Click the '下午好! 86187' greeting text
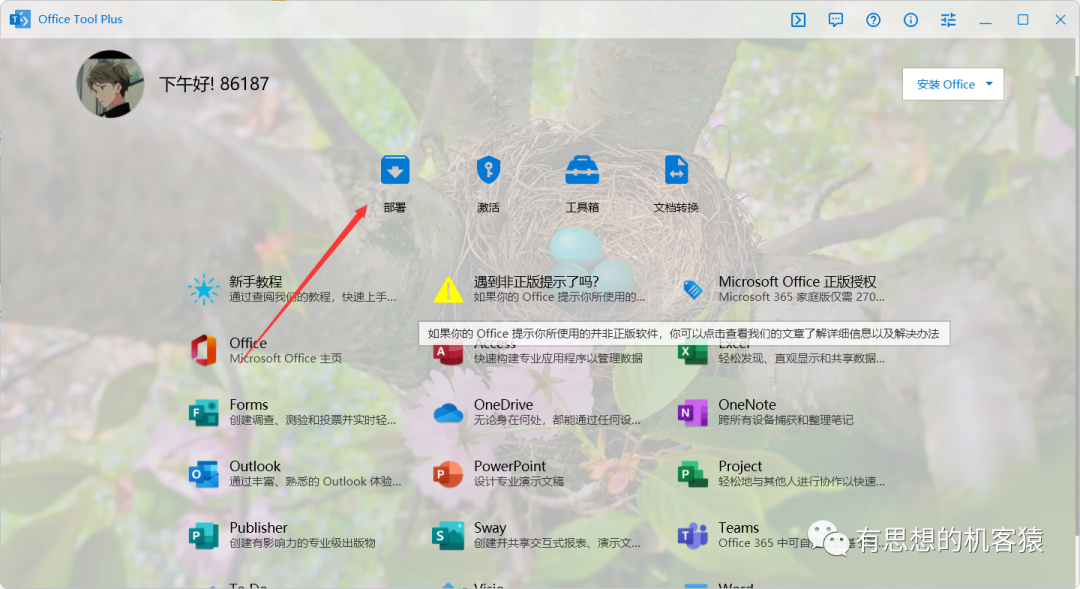Image resolution: width=1080 pixels, height=589 pixels. (x=214, y=84)
